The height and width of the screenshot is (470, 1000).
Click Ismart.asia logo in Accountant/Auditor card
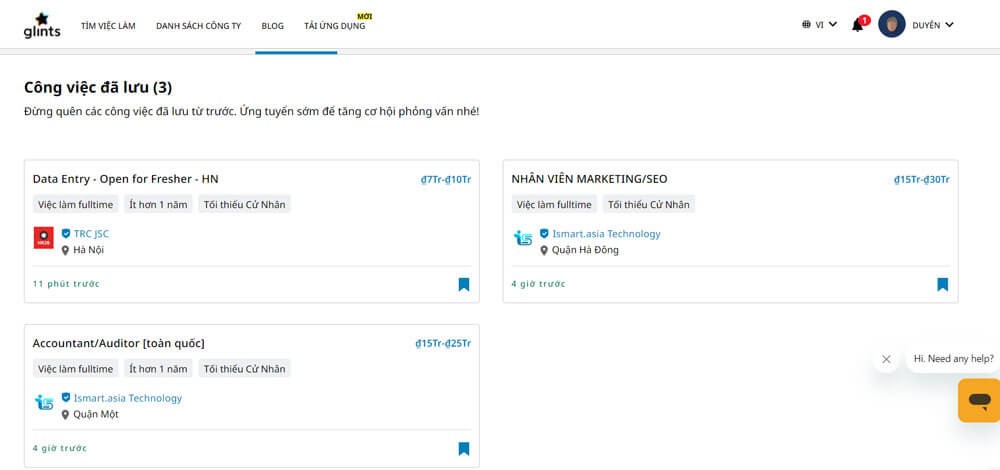(x=44, y=402)
